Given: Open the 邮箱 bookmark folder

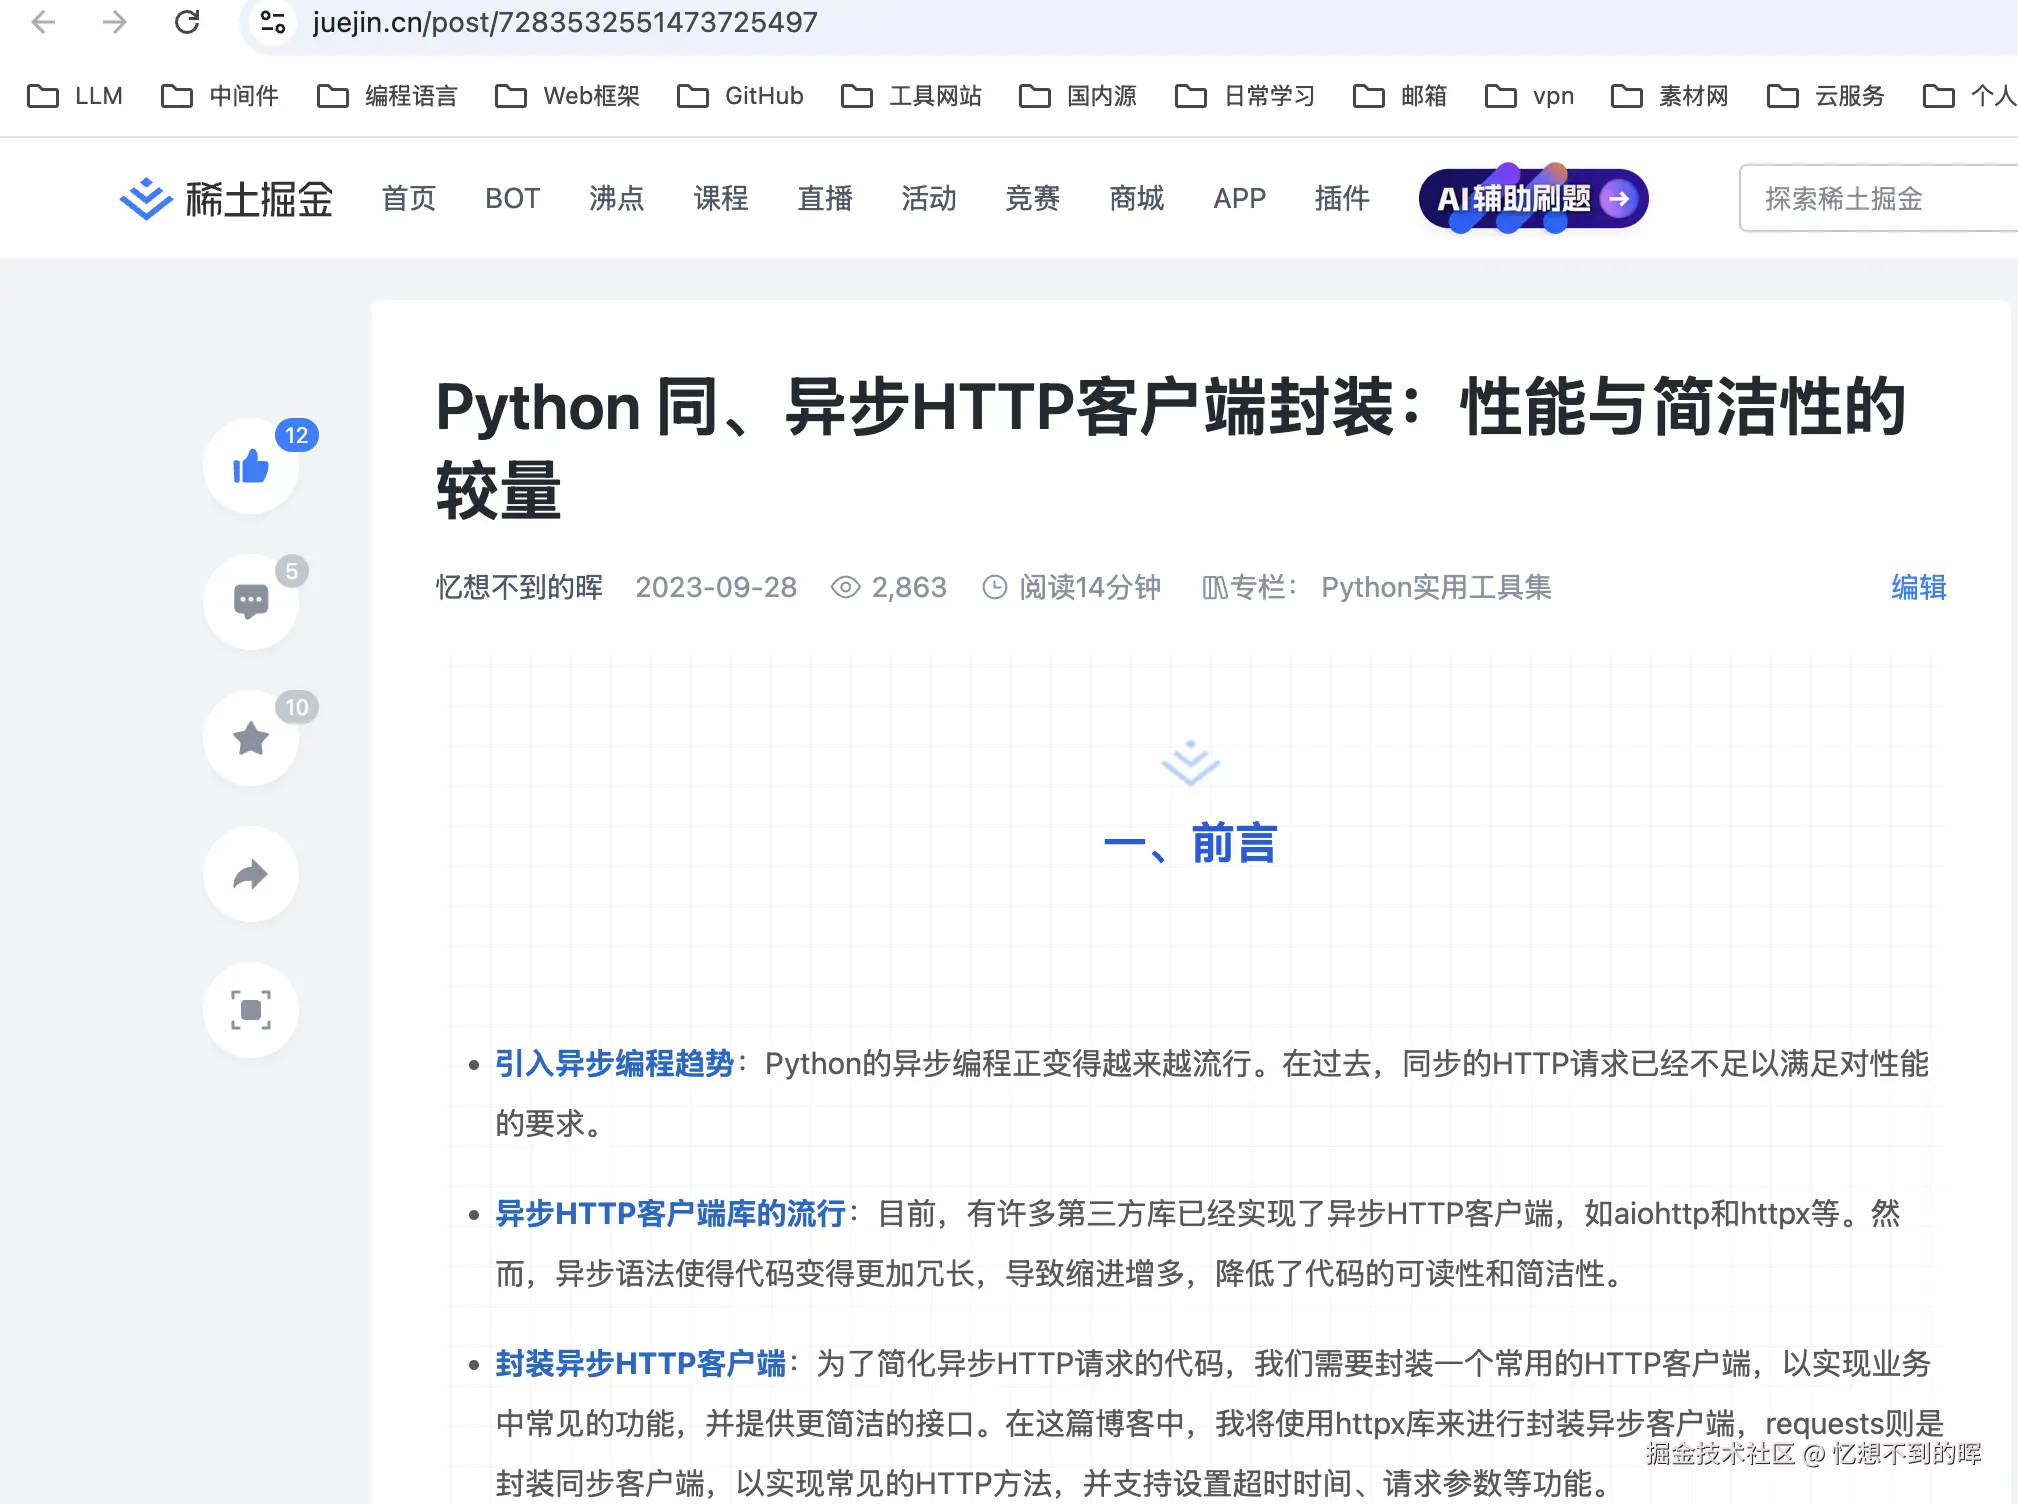Looking at the screenshot, I should pyautogui.click(x=1400, y=96).
